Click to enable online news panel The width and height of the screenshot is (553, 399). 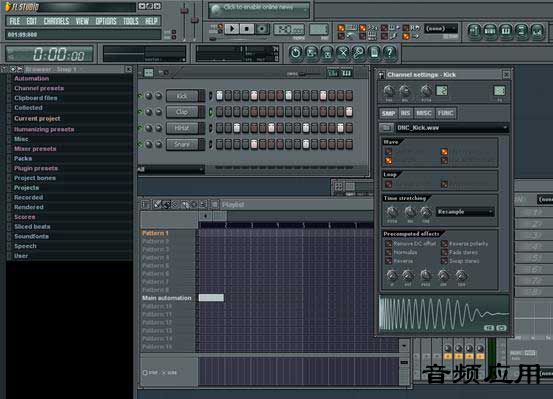pyautogui.click(x=259, y=10)
